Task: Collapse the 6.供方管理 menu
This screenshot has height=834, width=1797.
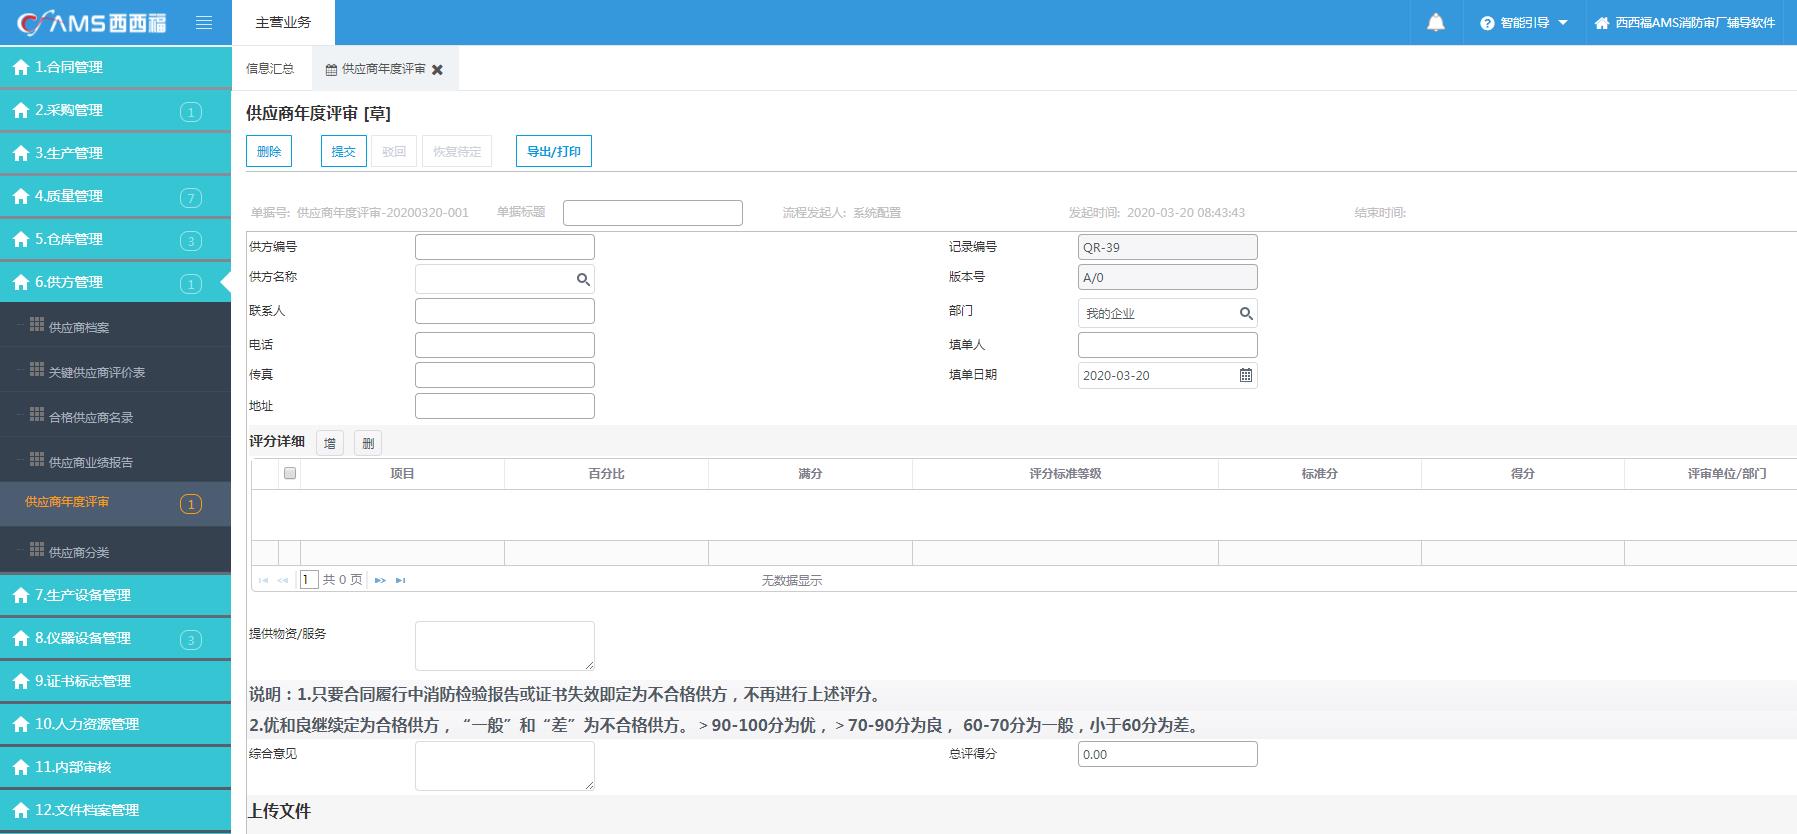Action: (x=116, y=282)
